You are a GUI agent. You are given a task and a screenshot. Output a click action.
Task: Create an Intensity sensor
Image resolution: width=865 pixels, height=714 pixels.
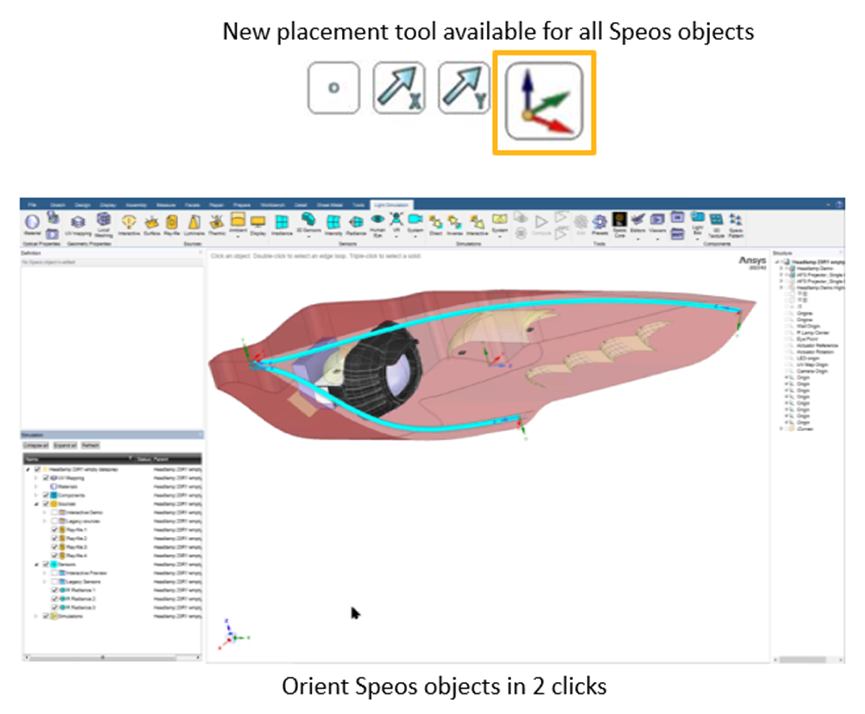click(x=333, y=225)
